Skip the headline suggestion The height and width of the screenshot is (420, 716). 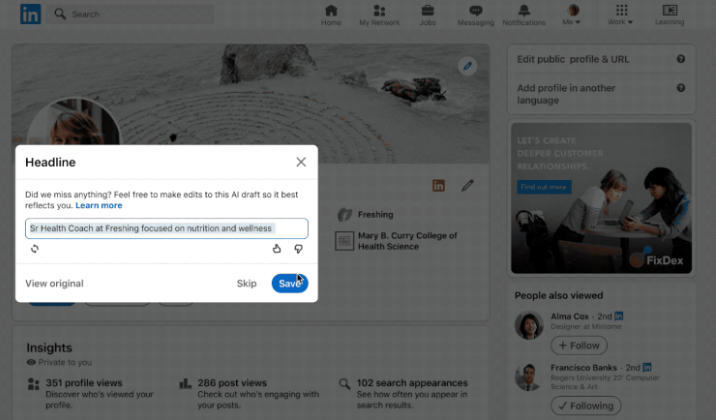tap(247, 284)
